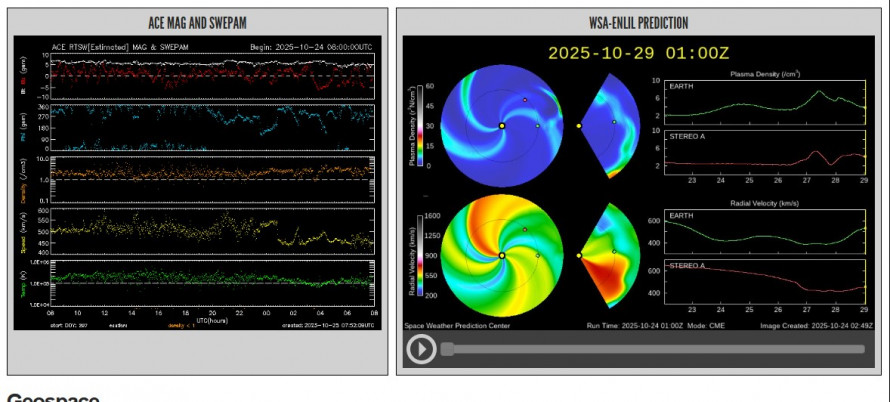Click the circular radial velocity spiral map
This screenshot has height=402, width=890.
click(x=501, y=256)
